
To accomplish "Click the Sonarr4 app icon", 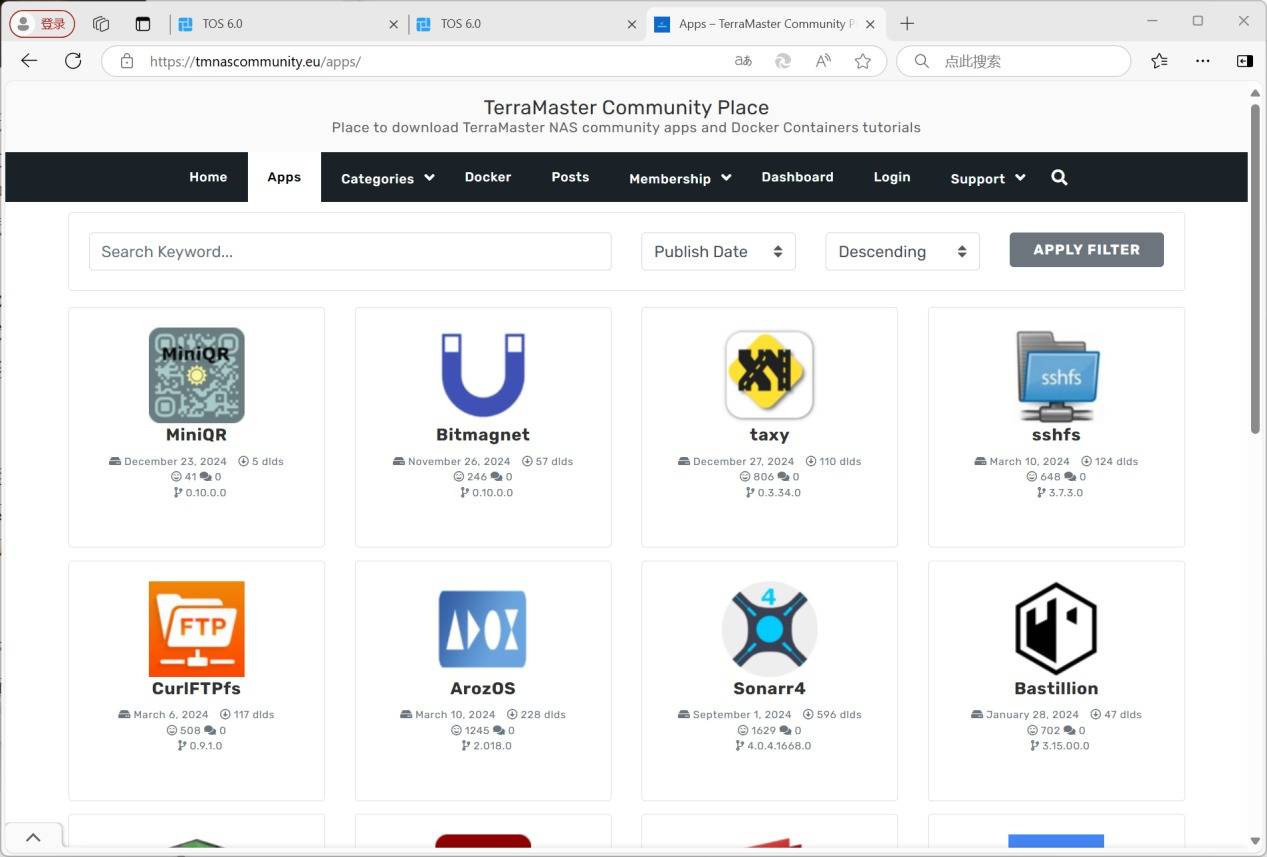I will pos(769,629).
